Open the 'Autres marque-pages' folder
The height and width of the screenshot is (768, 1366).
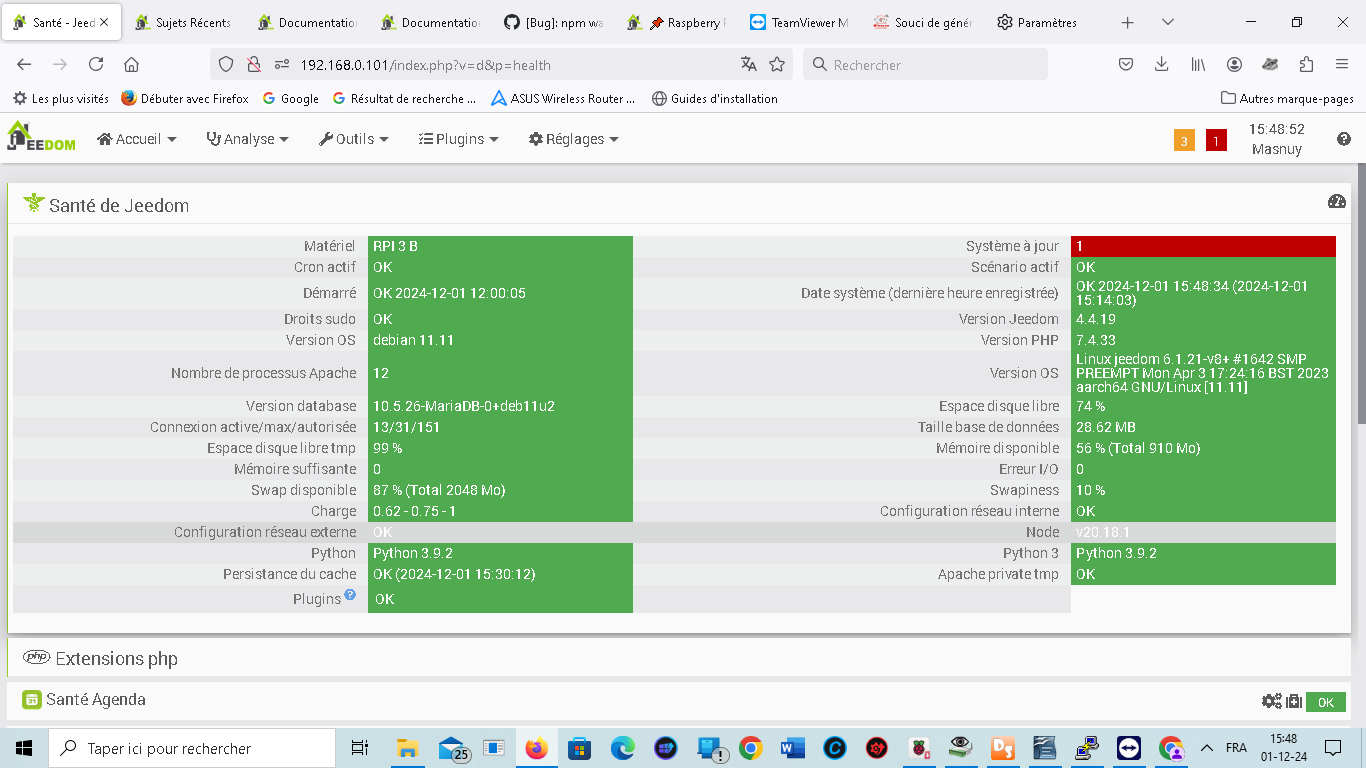click(1288, 99)
